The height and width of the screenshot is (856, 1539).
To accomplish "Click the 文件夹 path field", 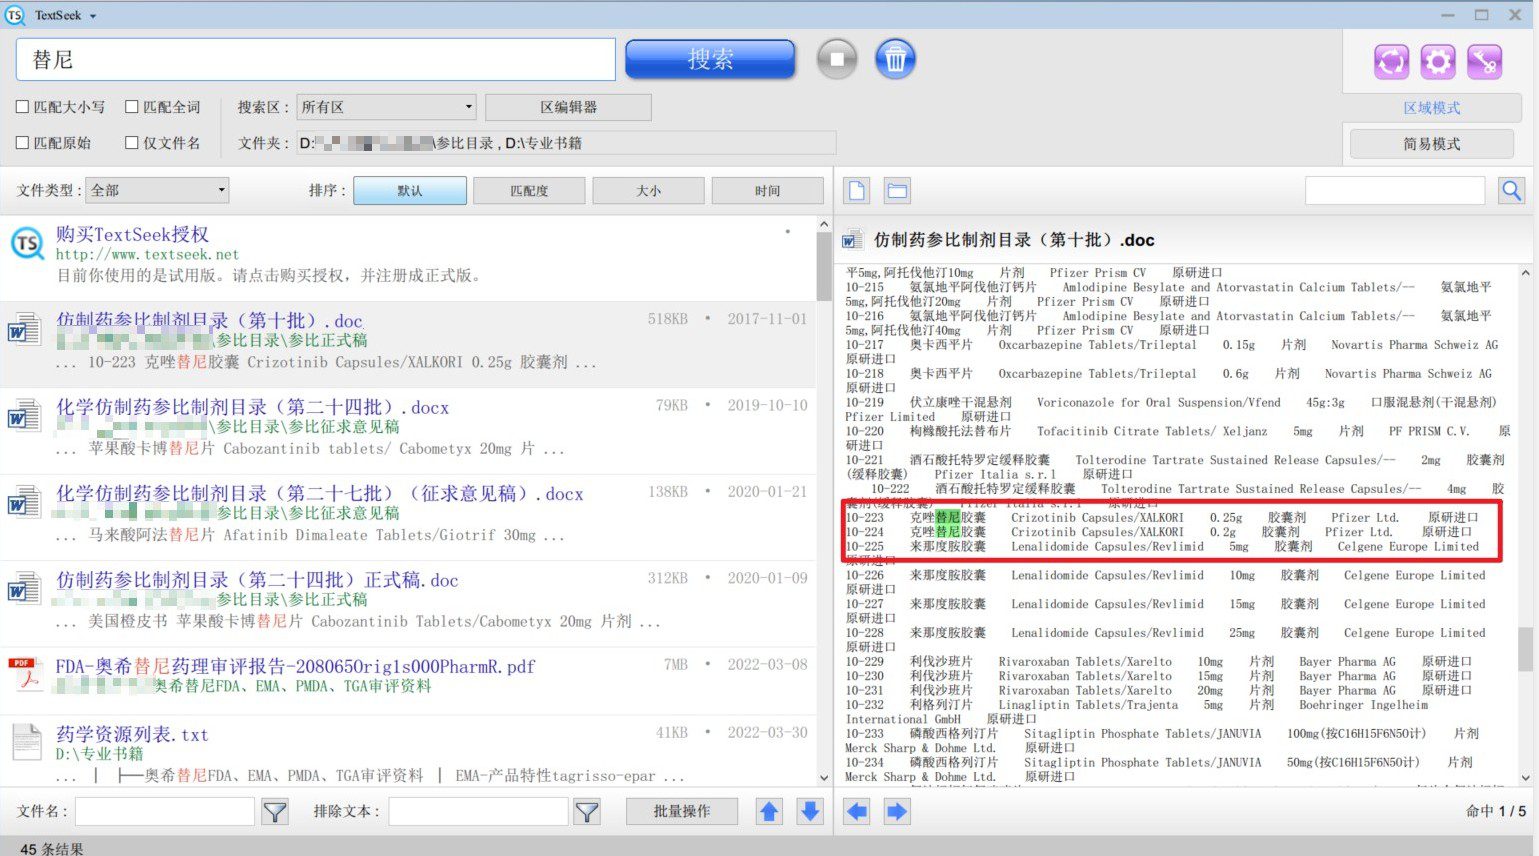I will pos(566,143).
